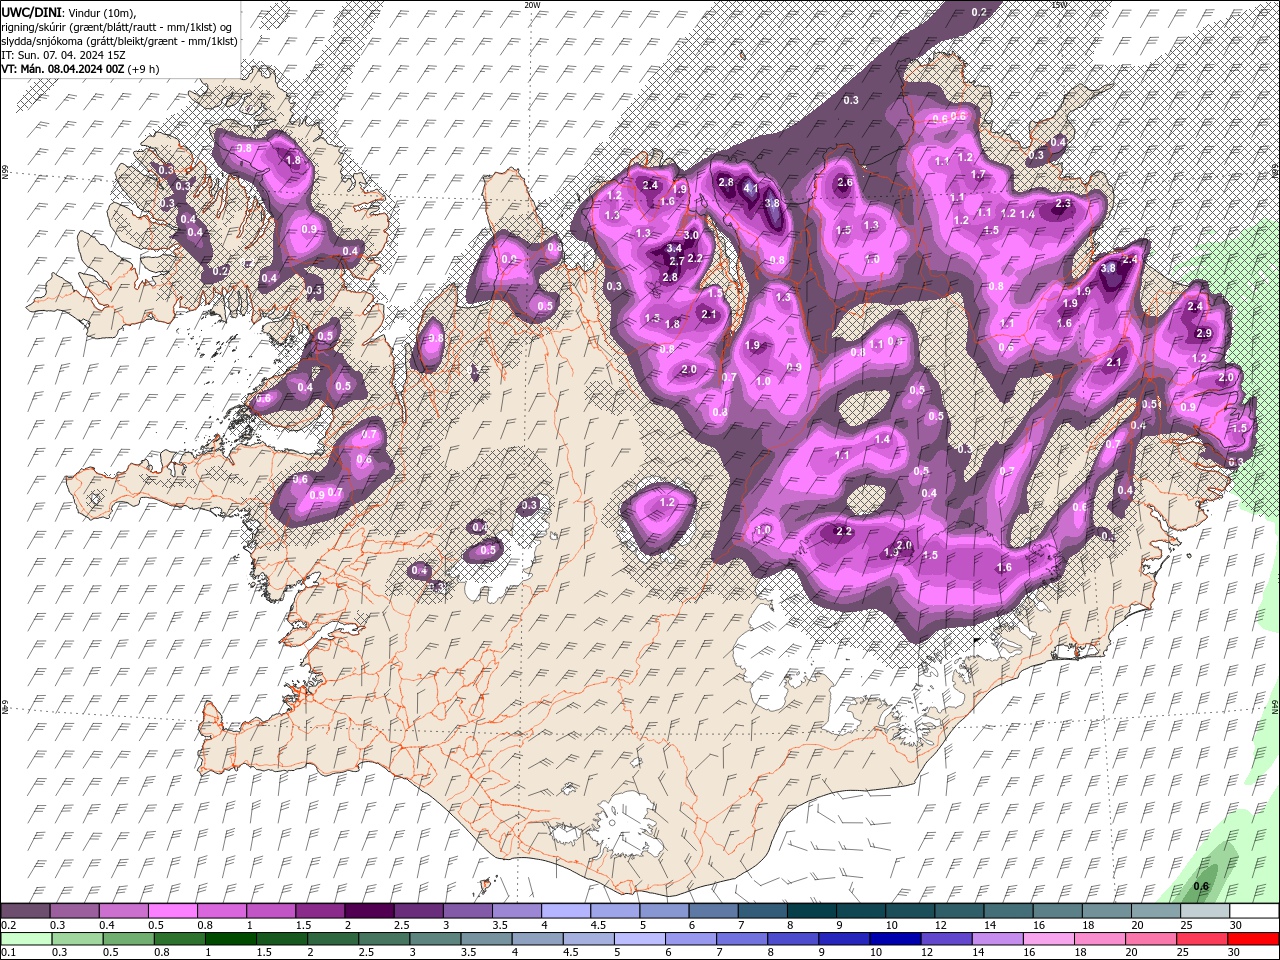Pick bright pink snow swatch 0.5–0.8

173,911
